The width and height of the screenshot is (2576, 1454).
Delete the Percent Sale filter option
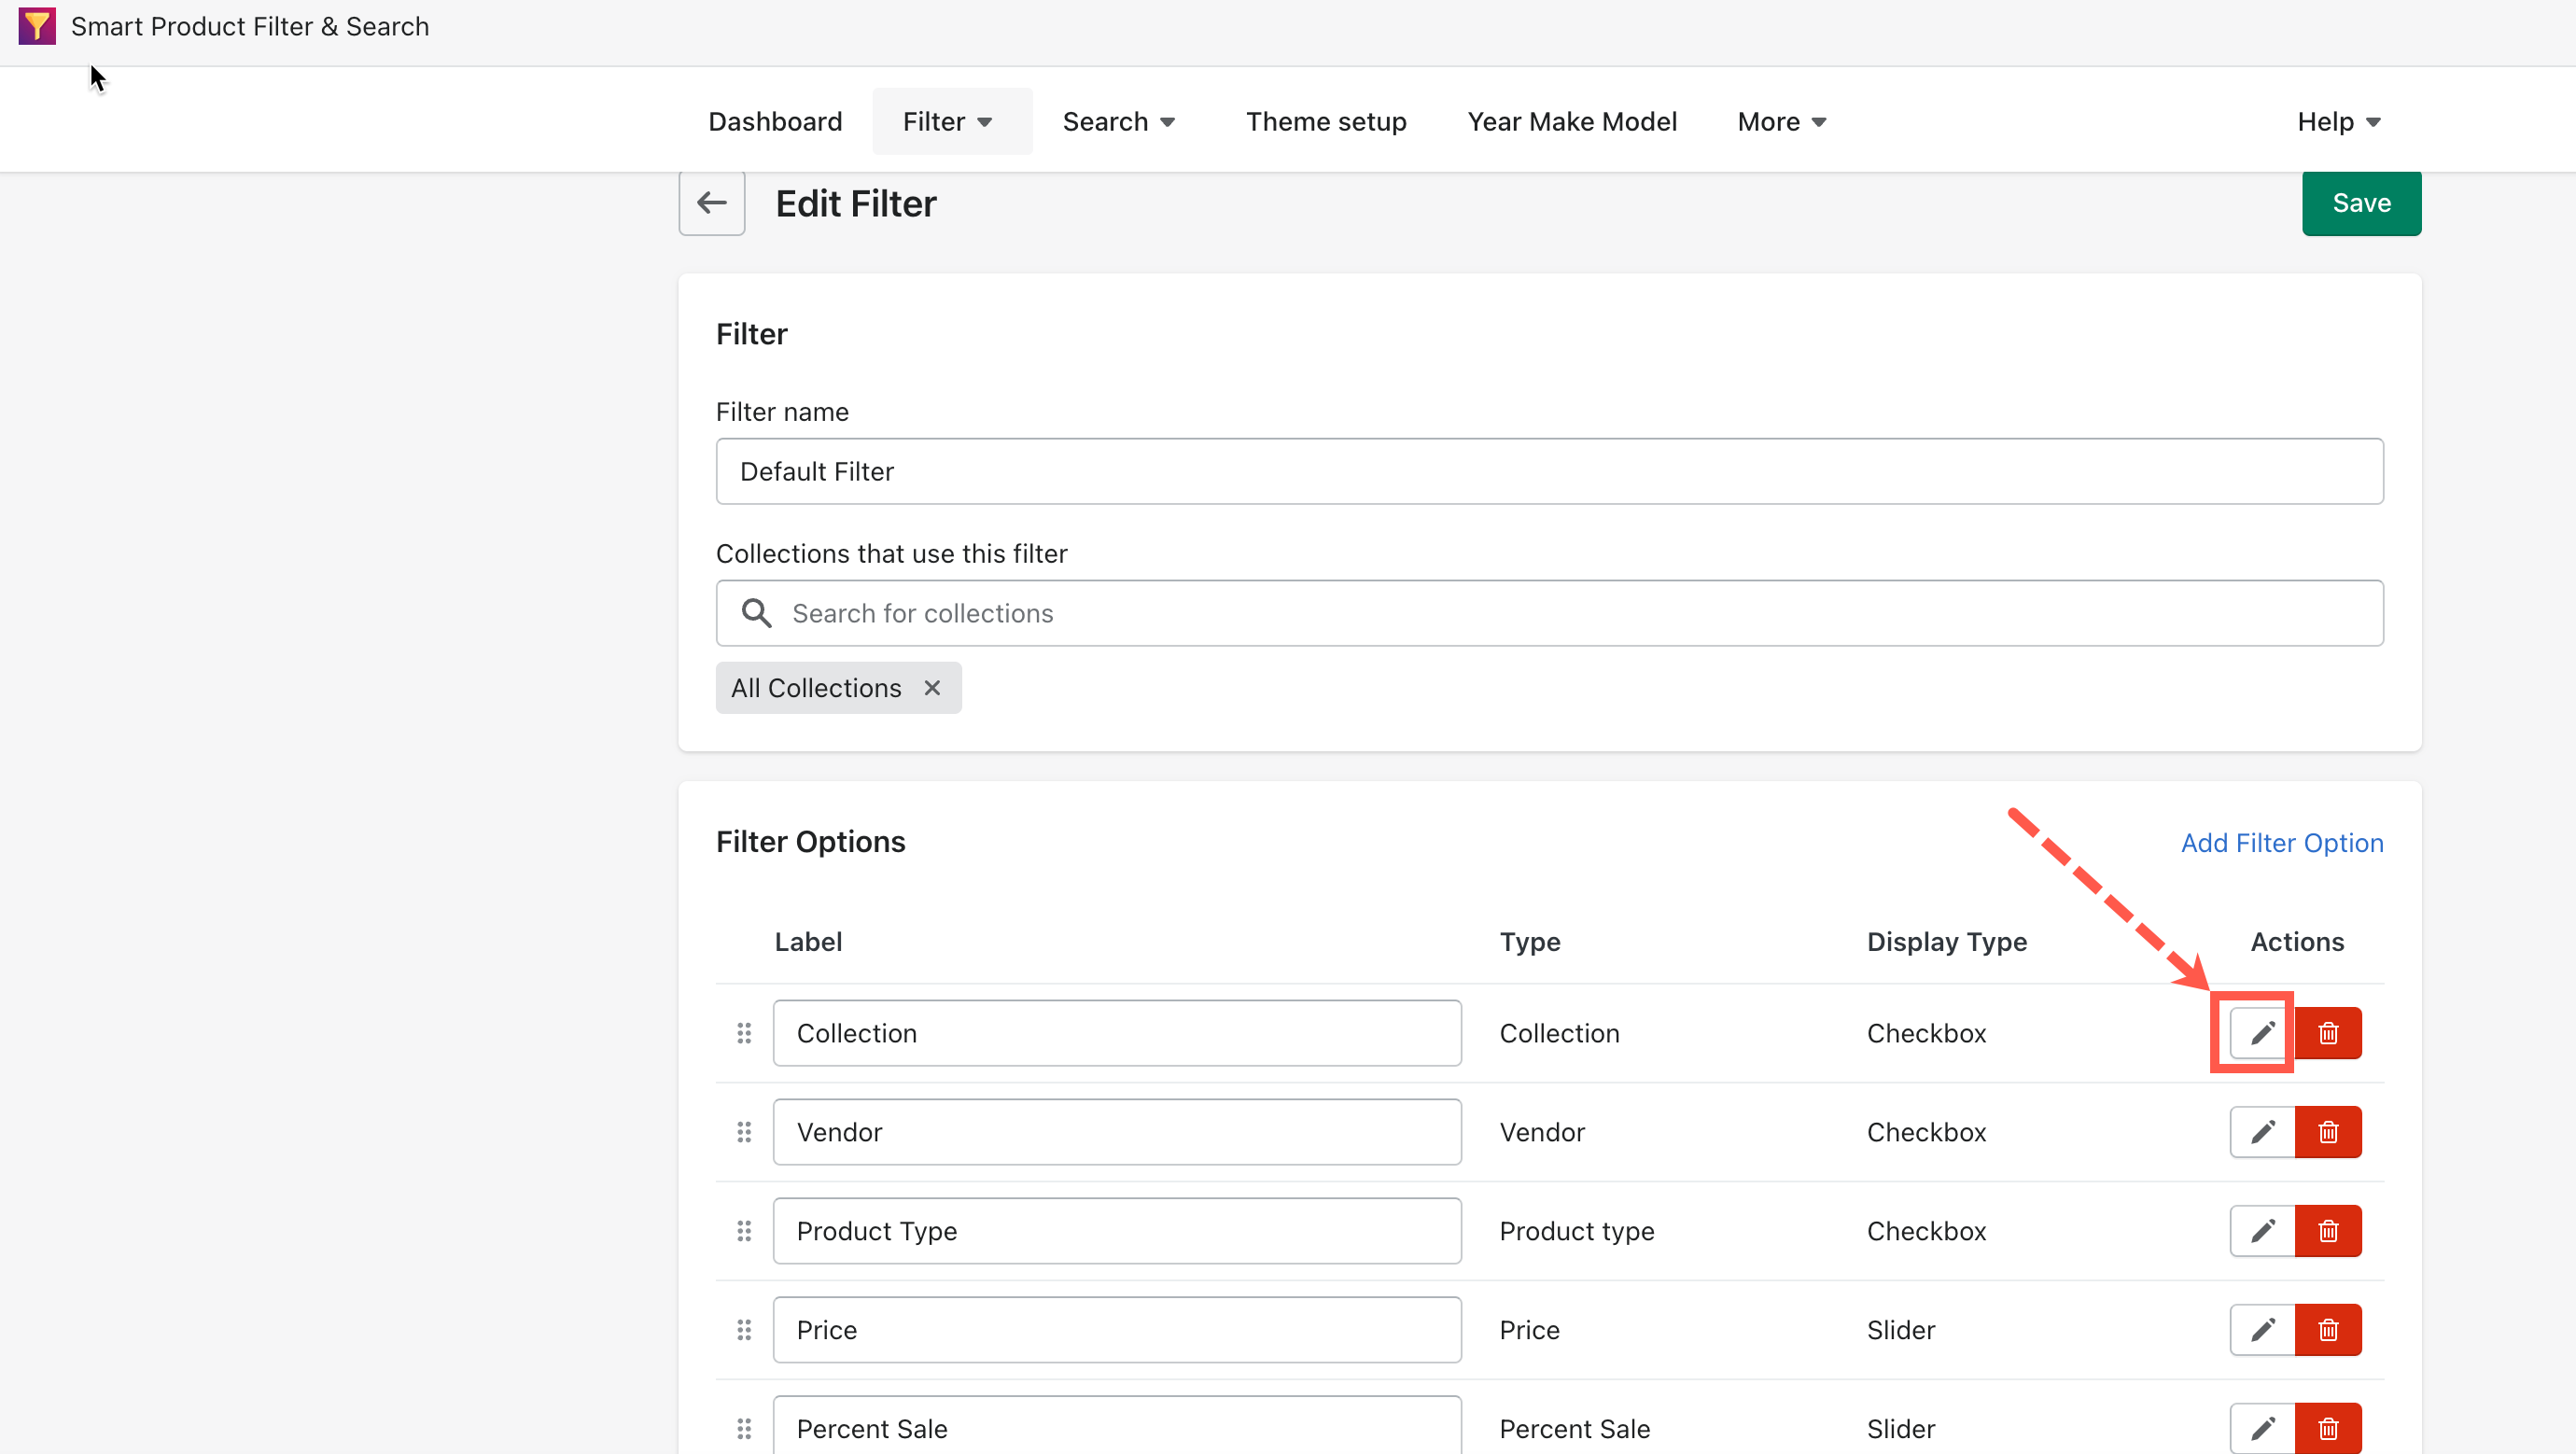pos(2328,1428)
